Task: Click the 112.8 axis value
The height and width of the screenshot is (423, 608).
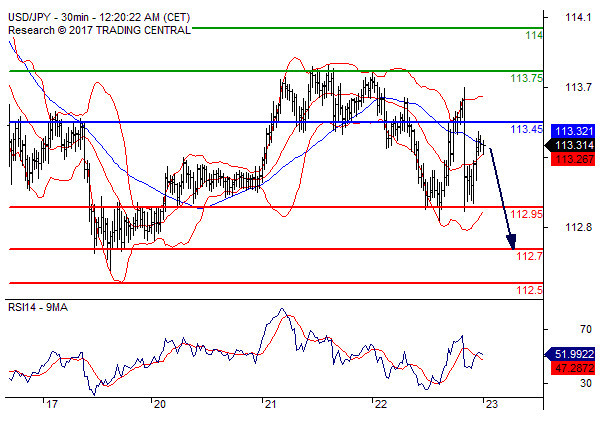Action: [x=578, y=227]
